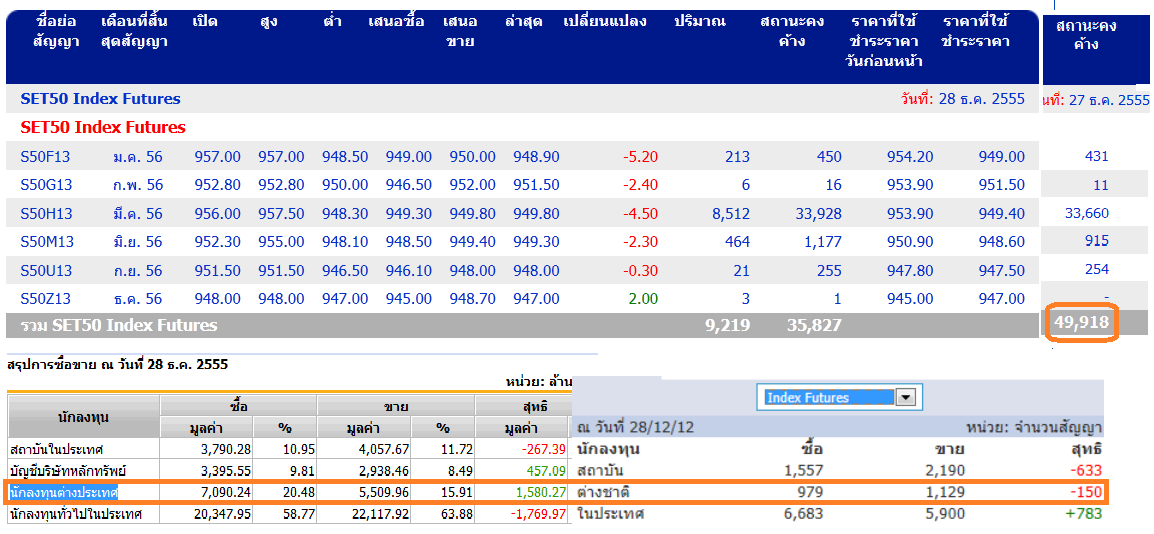Click the S50U13 contract symbol

(x=46, y=271)
